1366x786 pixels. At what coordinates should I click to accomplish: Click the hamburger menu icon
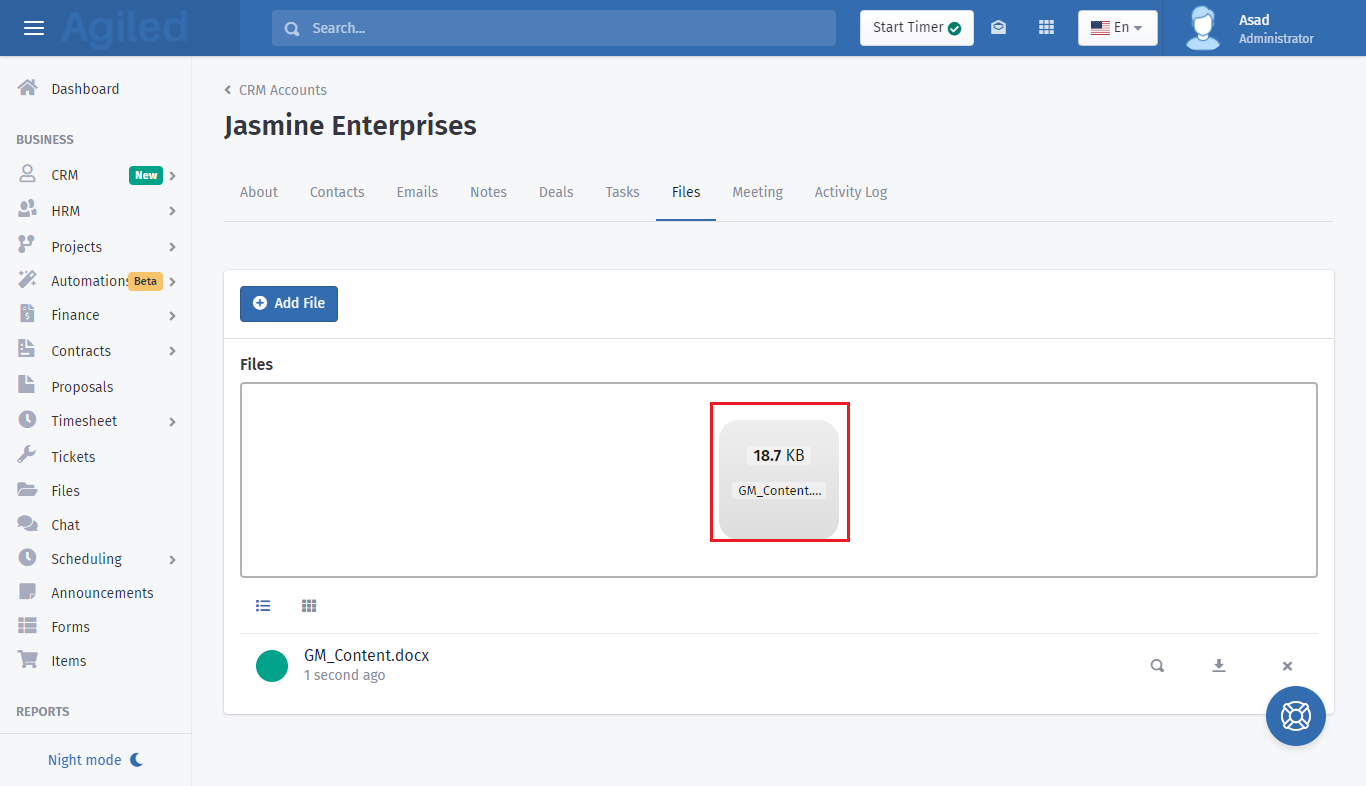pyautogui.click(x=34, y=28)
